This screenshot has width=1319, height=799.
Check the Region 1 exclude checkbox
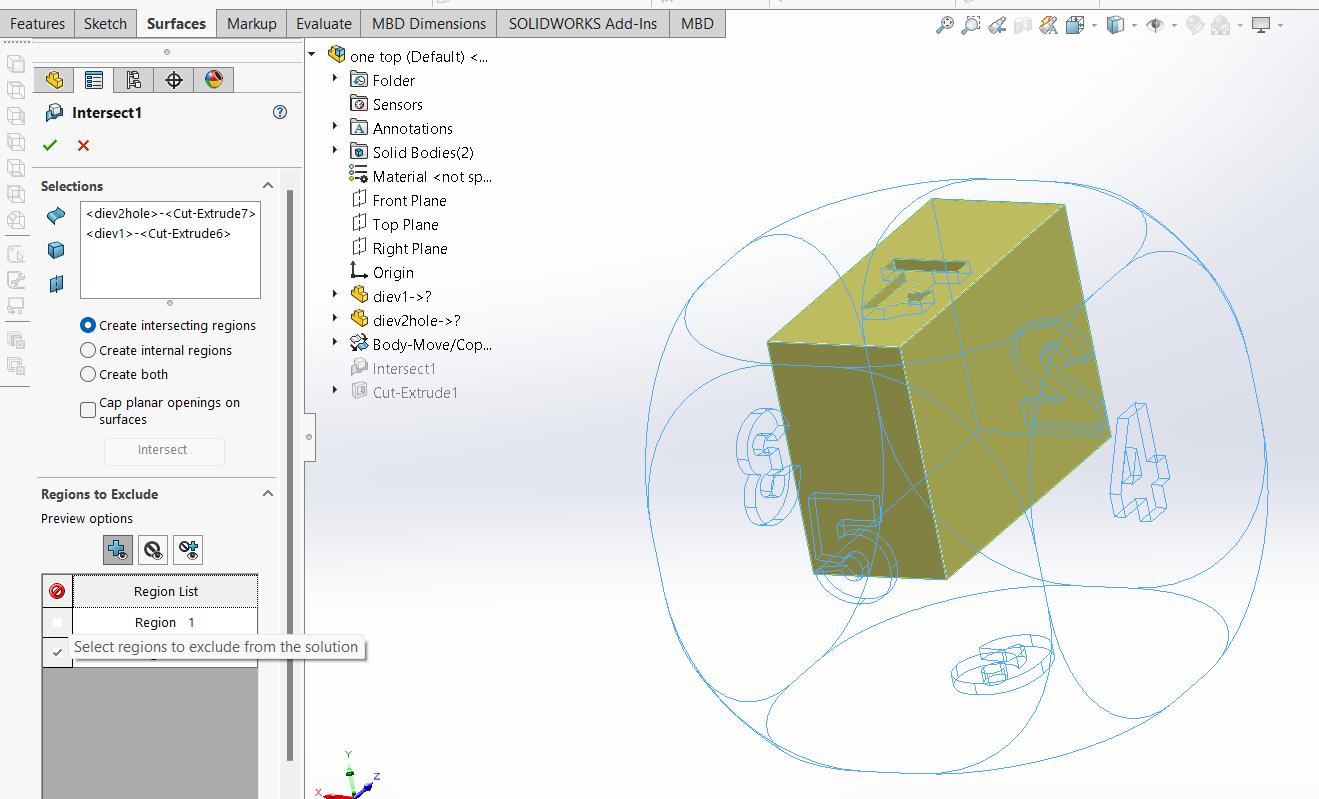point(57,622)
